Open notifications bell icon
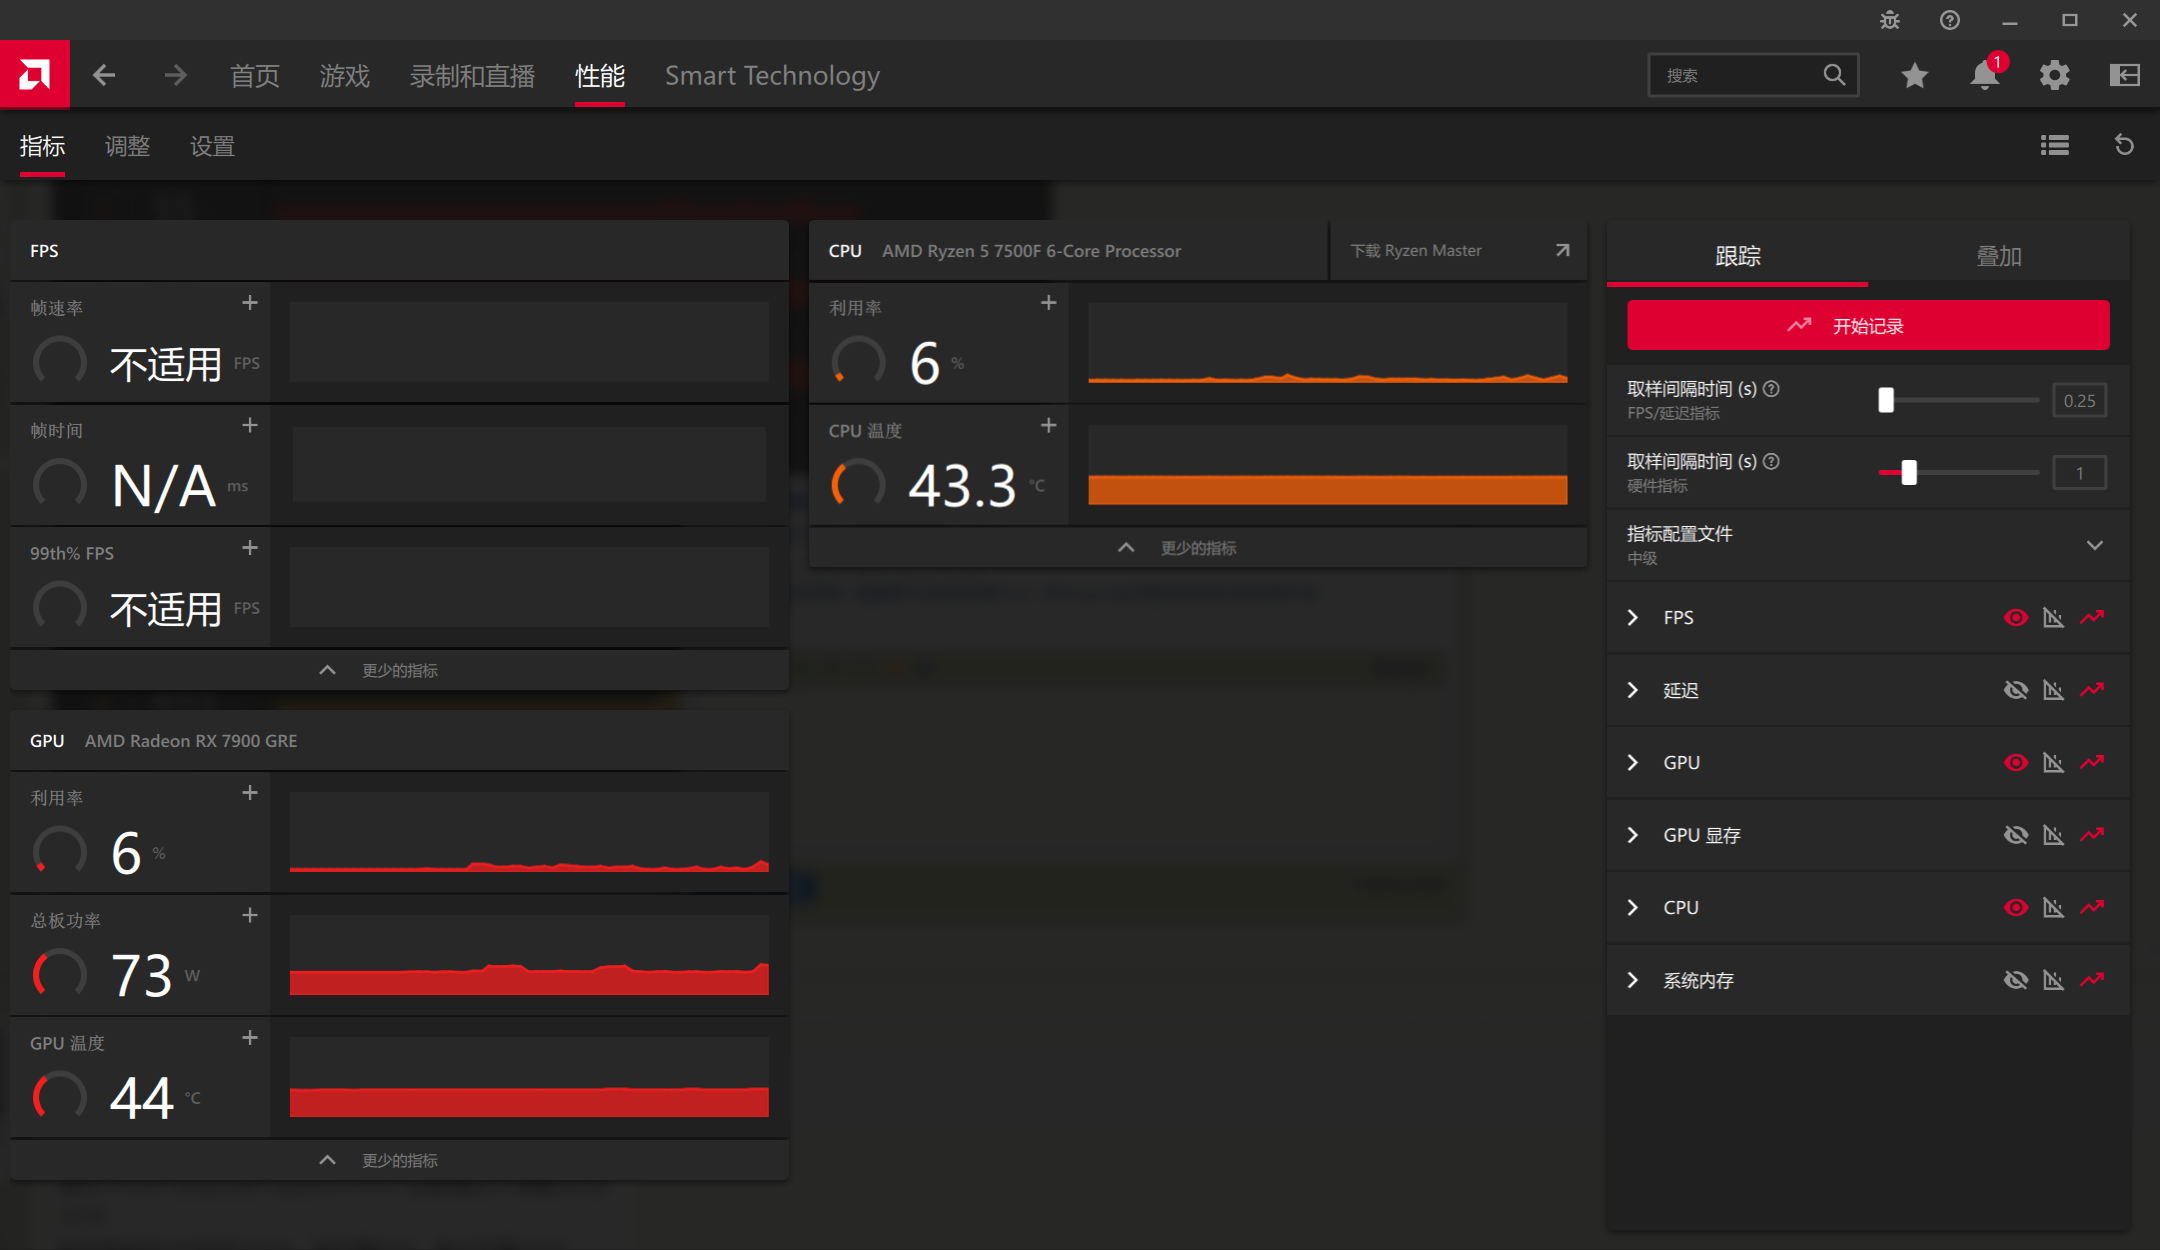Image resolution: width=2160 pixels, height=1250 pixels. pos(1985,75)
